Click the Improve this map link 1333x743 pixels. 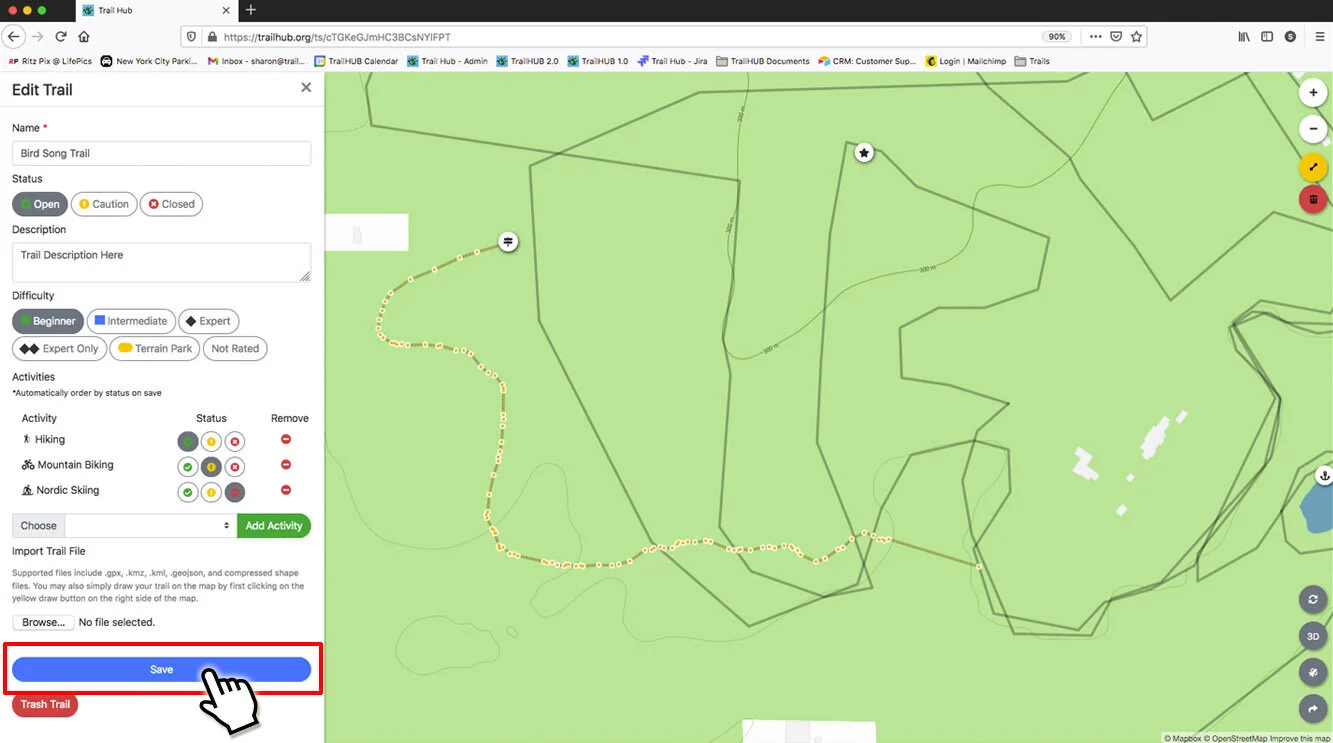pos(1300,738)
